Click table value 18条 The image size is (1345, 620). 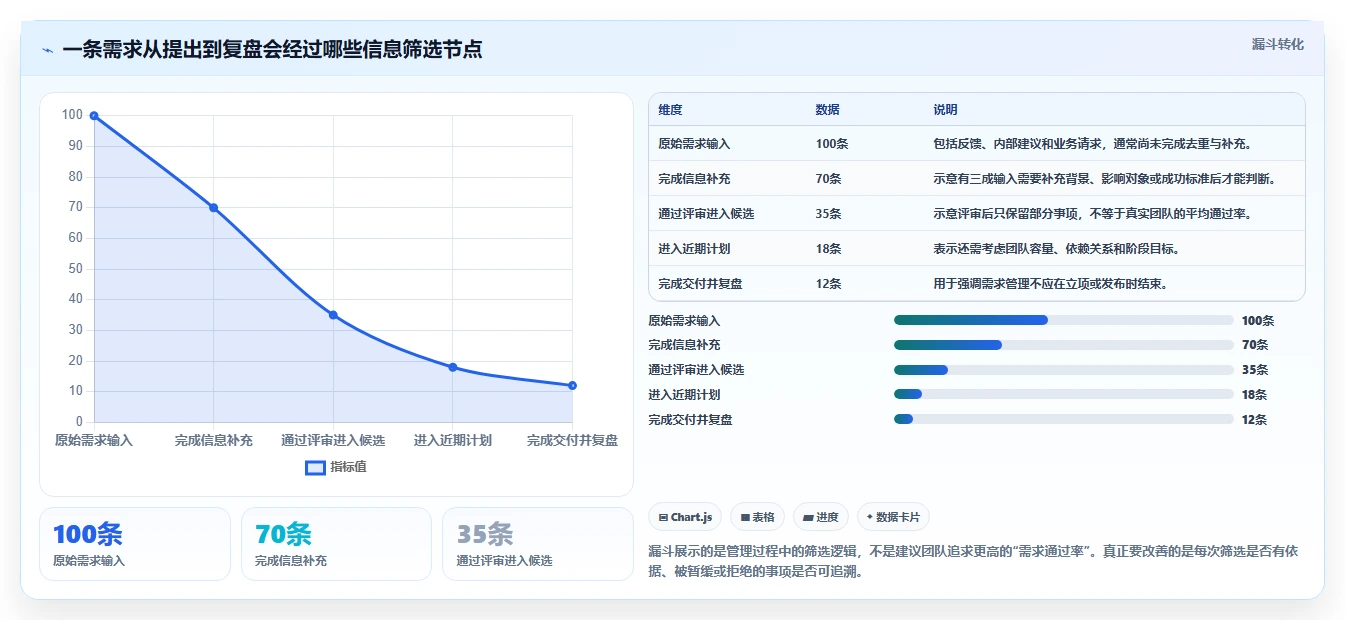click(828, 249)
